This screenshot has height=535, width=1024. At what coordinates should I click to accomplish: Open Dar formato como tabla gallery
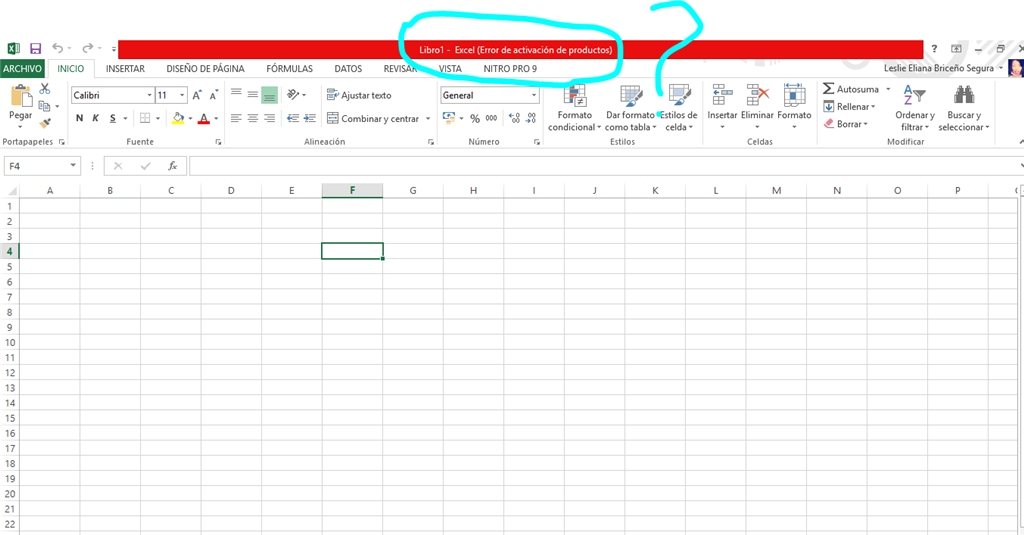(x=630, y=108)
